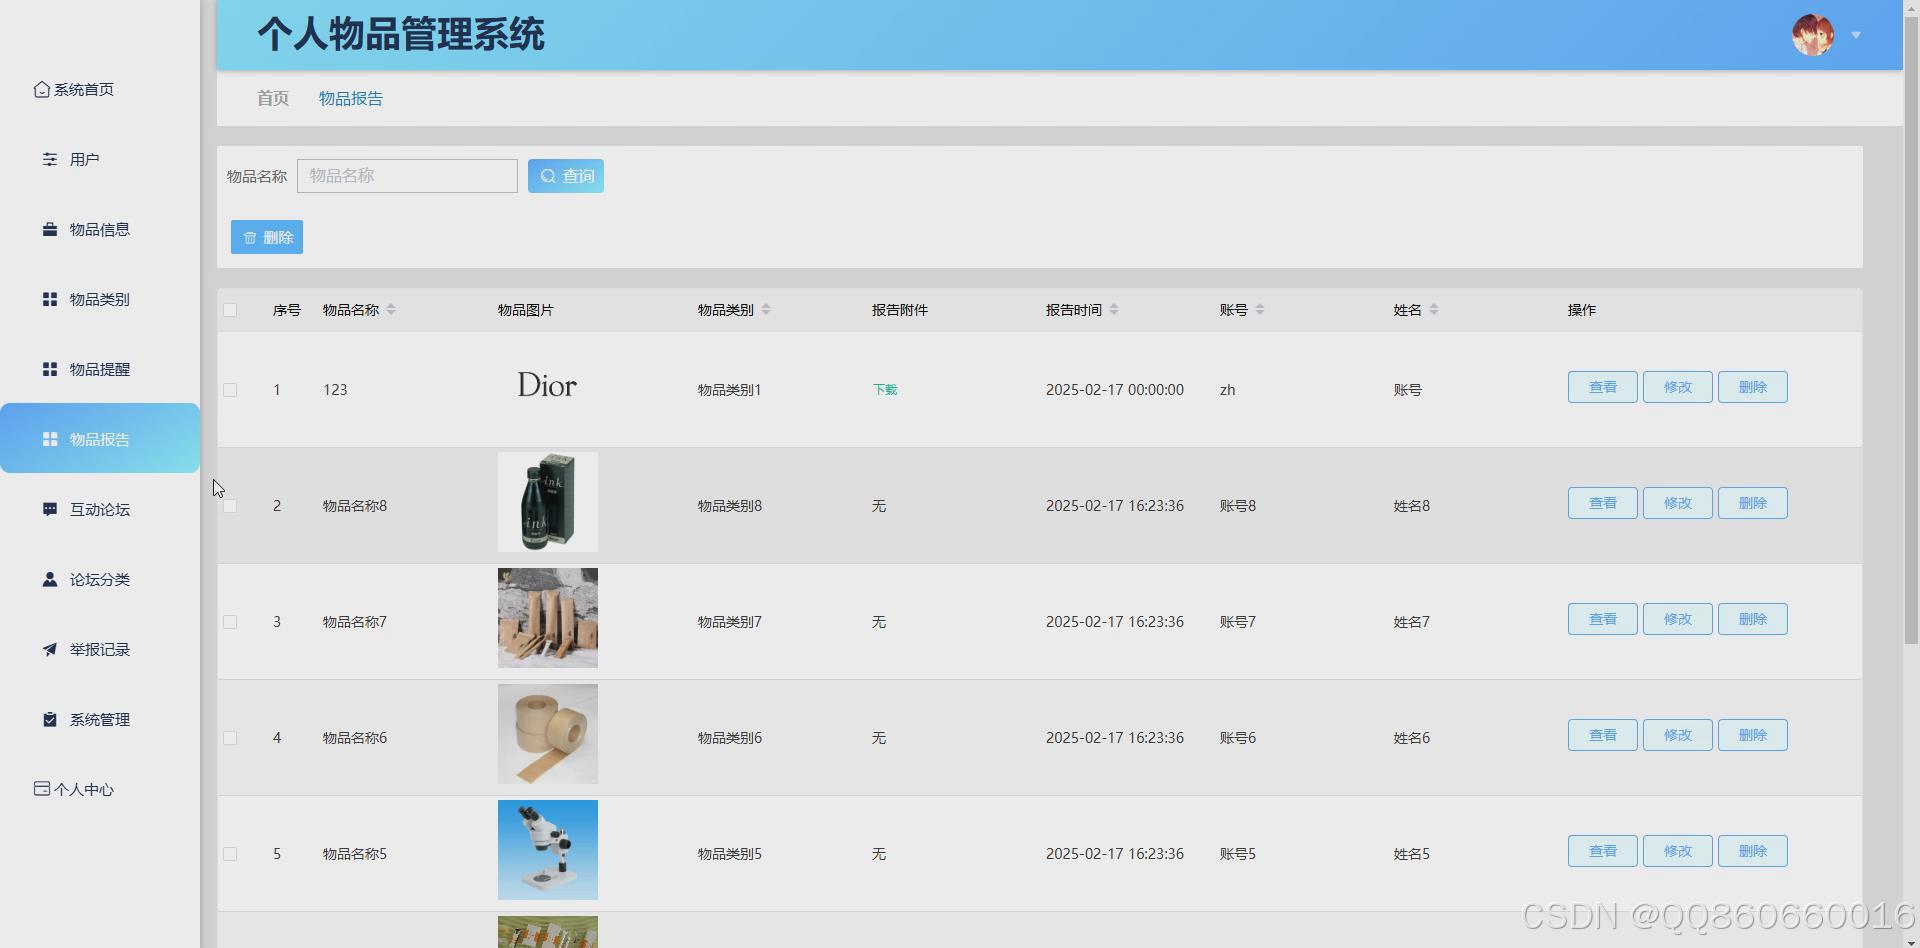Open the tape rolls image thumbnail
Screen dimensions: 1920x948
[548, 734]
